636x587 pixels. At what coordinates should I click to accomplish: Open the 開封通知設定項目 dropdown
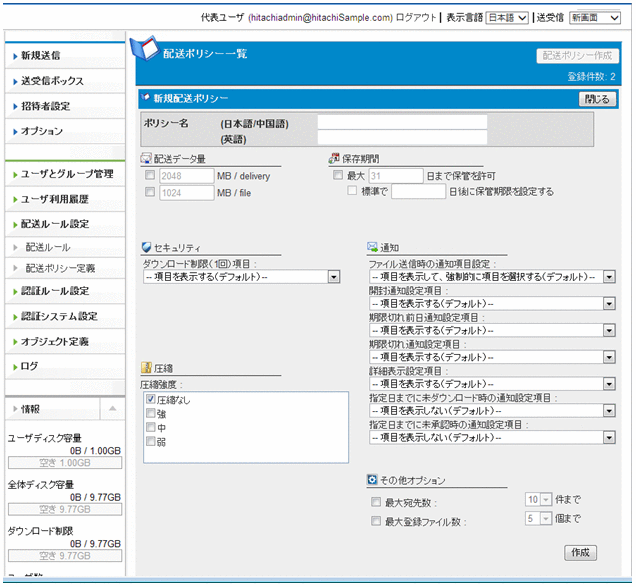[492, 303]
